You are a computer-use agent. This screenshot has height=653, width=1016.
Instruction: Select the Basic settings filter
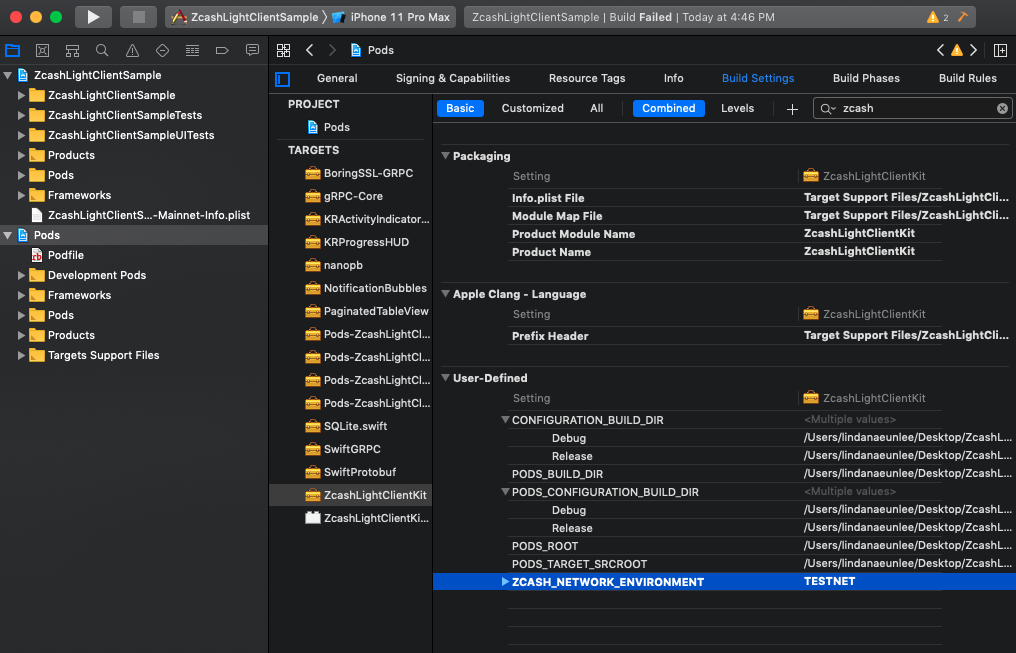tap(460, 108)
